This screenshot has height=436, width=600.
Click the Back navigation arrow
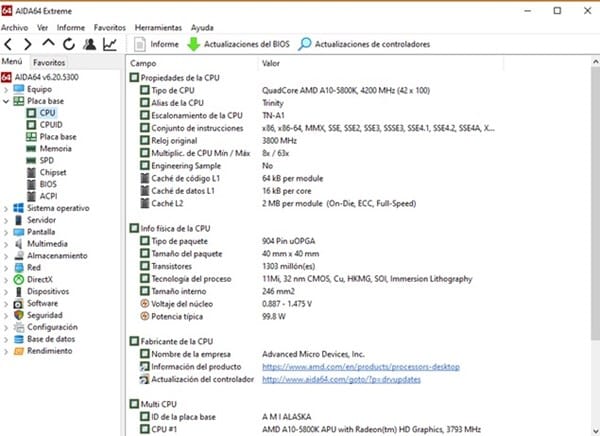point(8,44)
